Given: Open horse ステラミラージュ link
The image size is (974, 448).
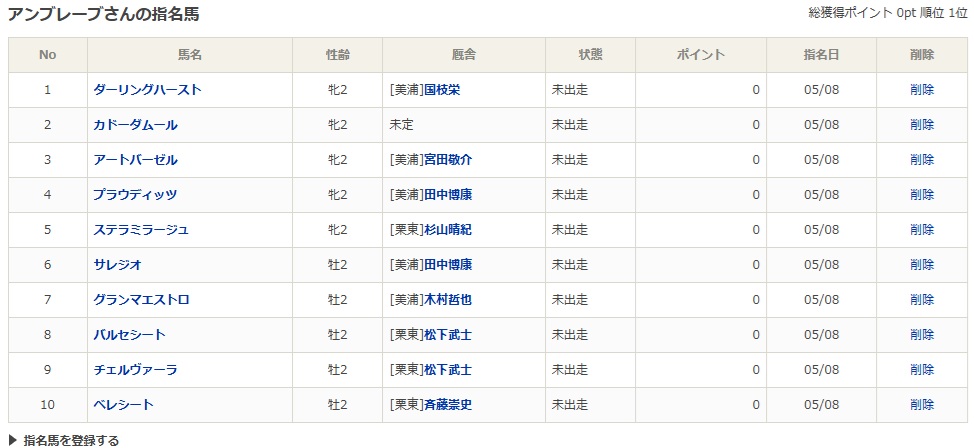Looking at the screenshot, I should (x=141, y=230).
